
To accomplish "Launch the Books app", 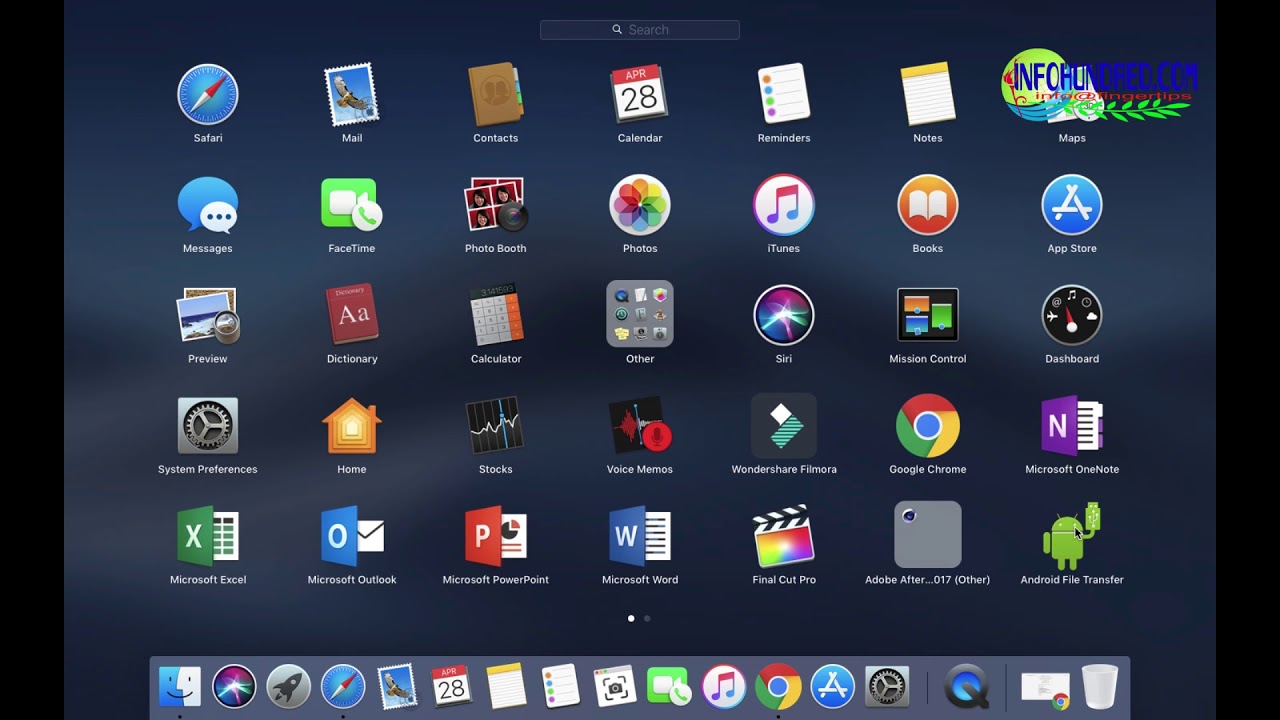I will 928,205.
